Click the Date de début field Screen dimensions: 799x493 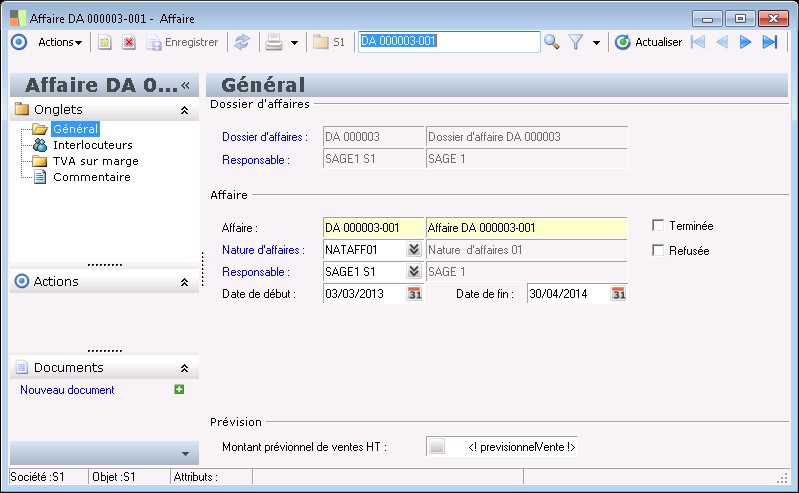pyautogui.click(x=364, y=294)
